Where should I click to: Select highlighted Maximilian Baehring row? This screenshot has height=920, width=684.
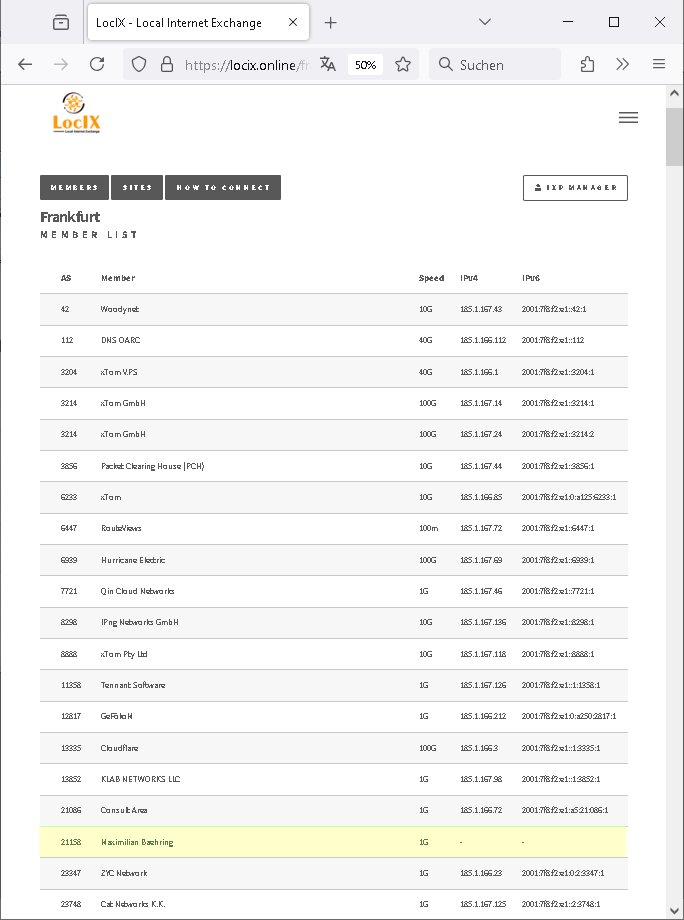(334, 842)
